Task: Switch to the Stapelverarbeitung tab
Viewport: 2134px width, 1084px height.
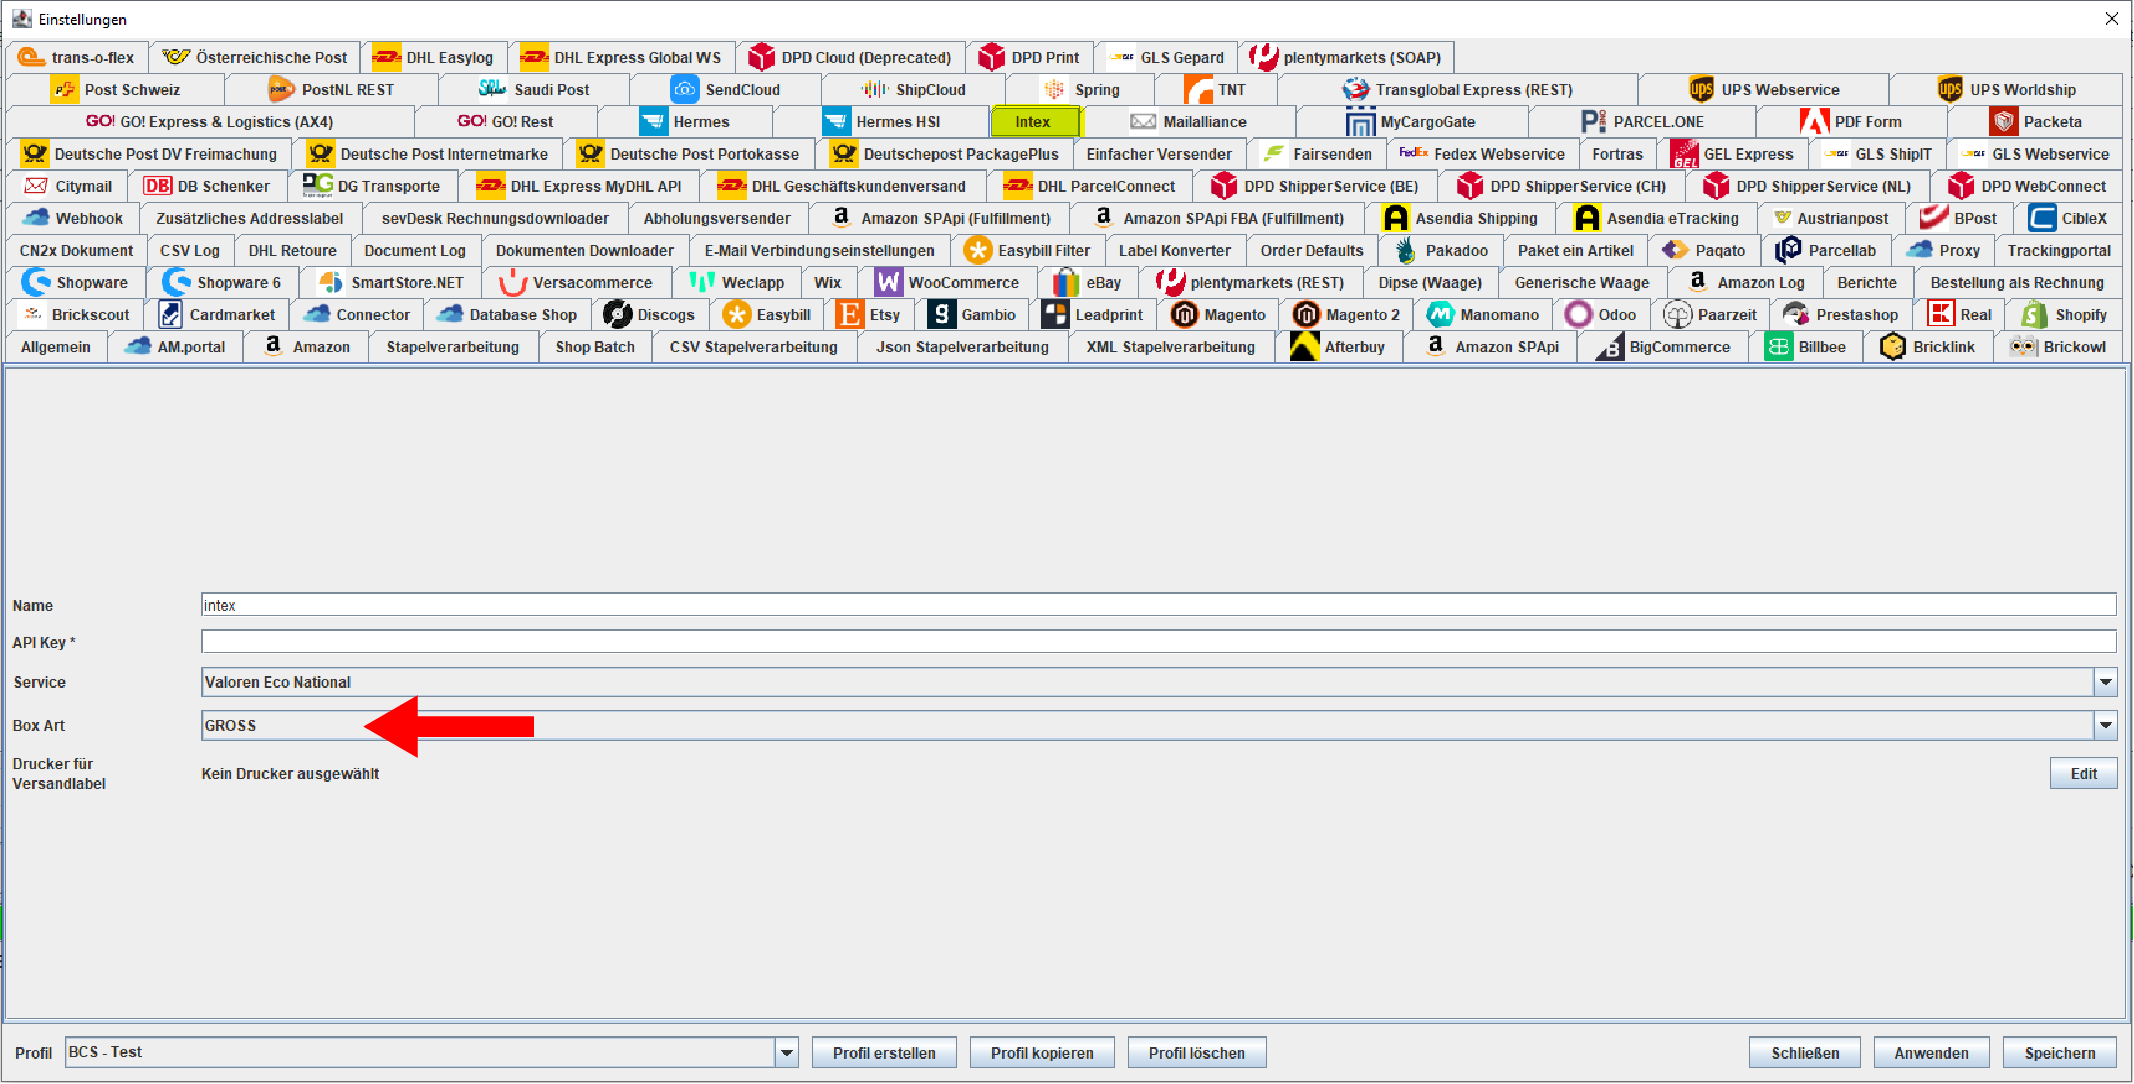Action: (453, 347)
